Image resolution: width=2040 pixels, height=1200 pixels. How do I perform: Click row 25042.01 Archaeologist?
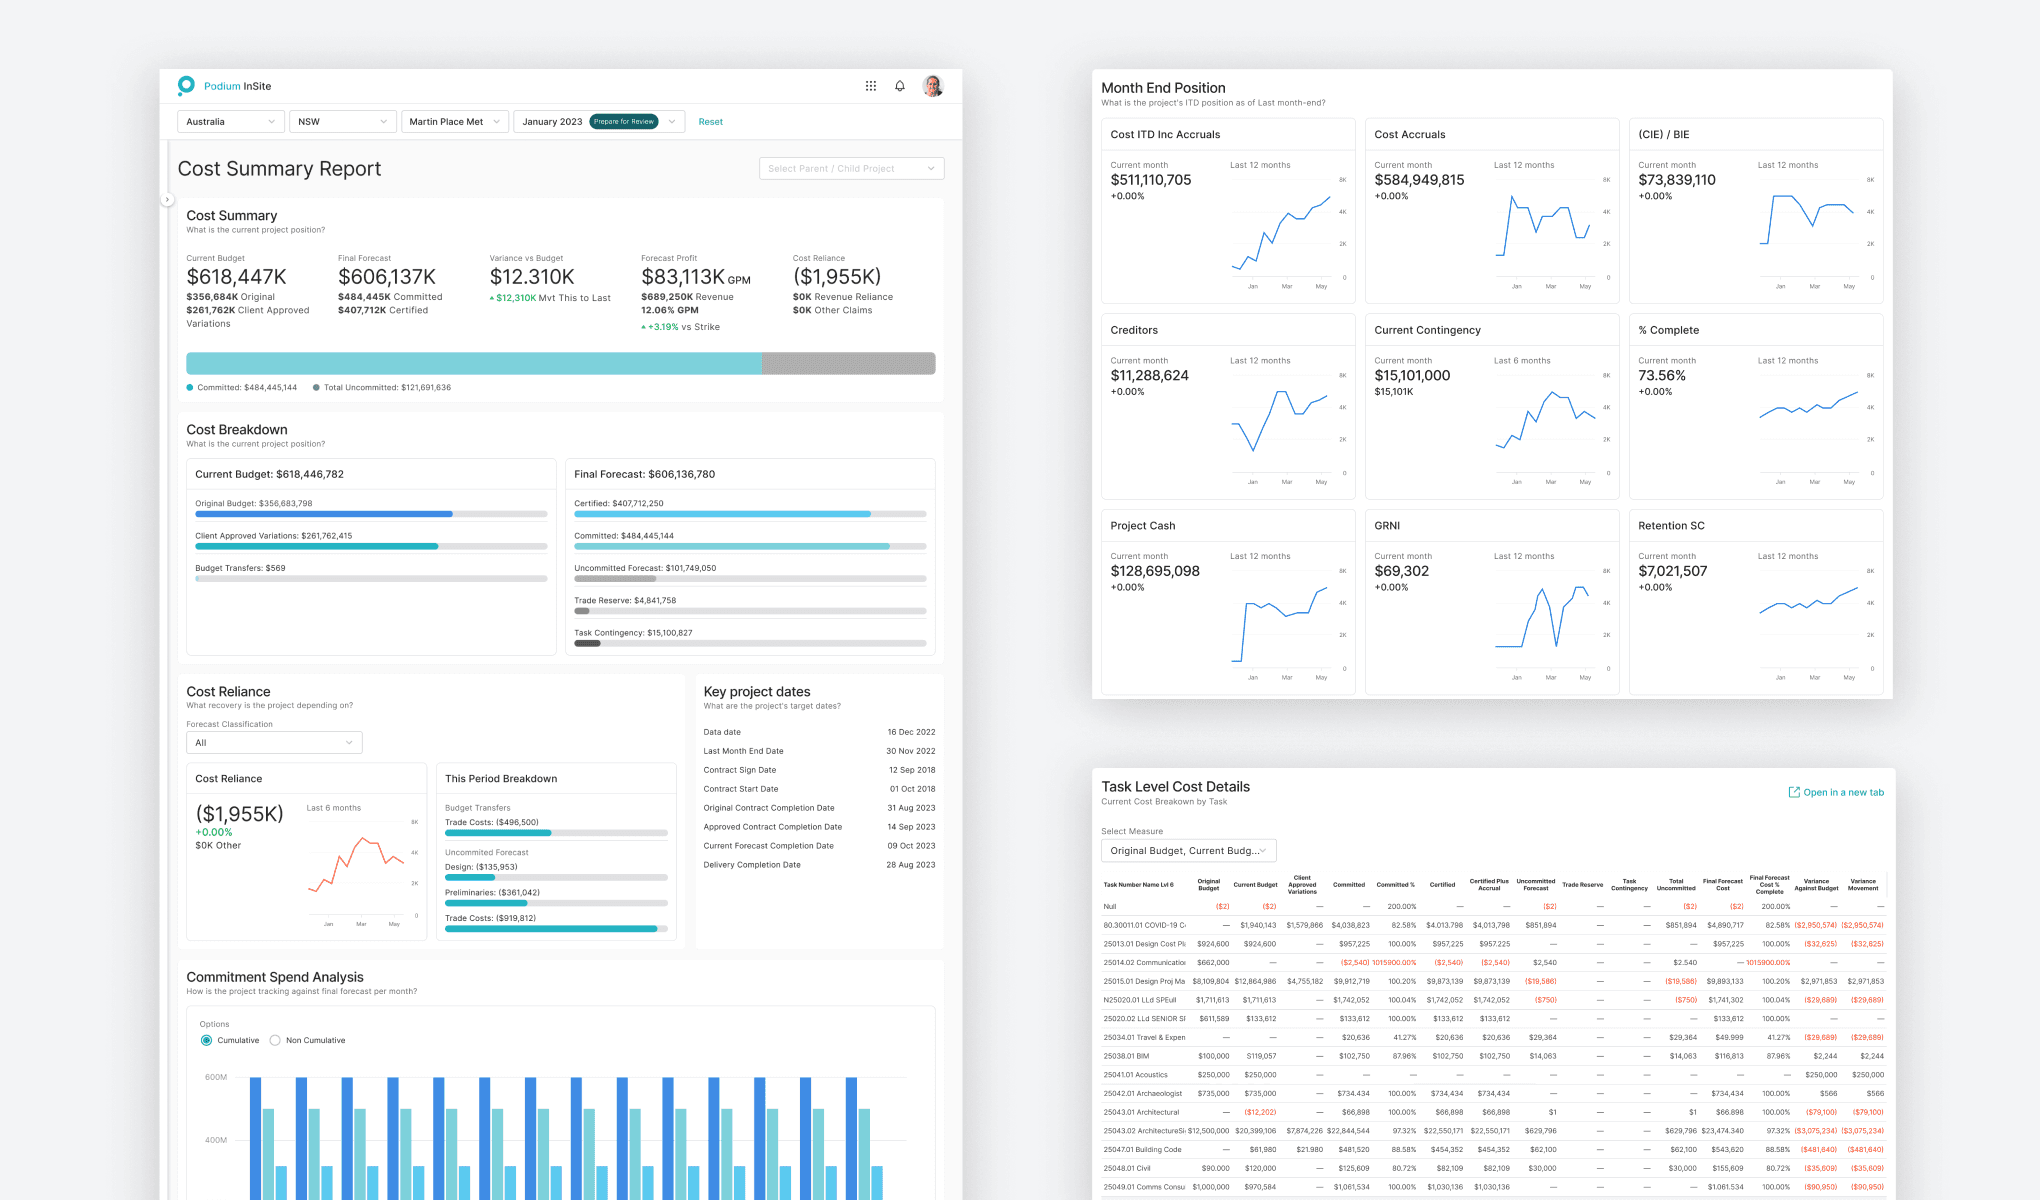[x=1493, y=1094]
